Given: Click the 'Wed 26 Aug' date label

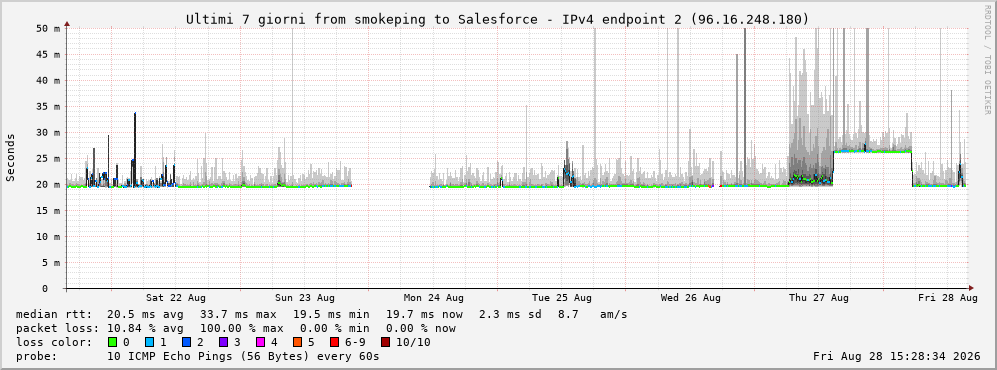Looking at the screenshot, I should point(691,298).
